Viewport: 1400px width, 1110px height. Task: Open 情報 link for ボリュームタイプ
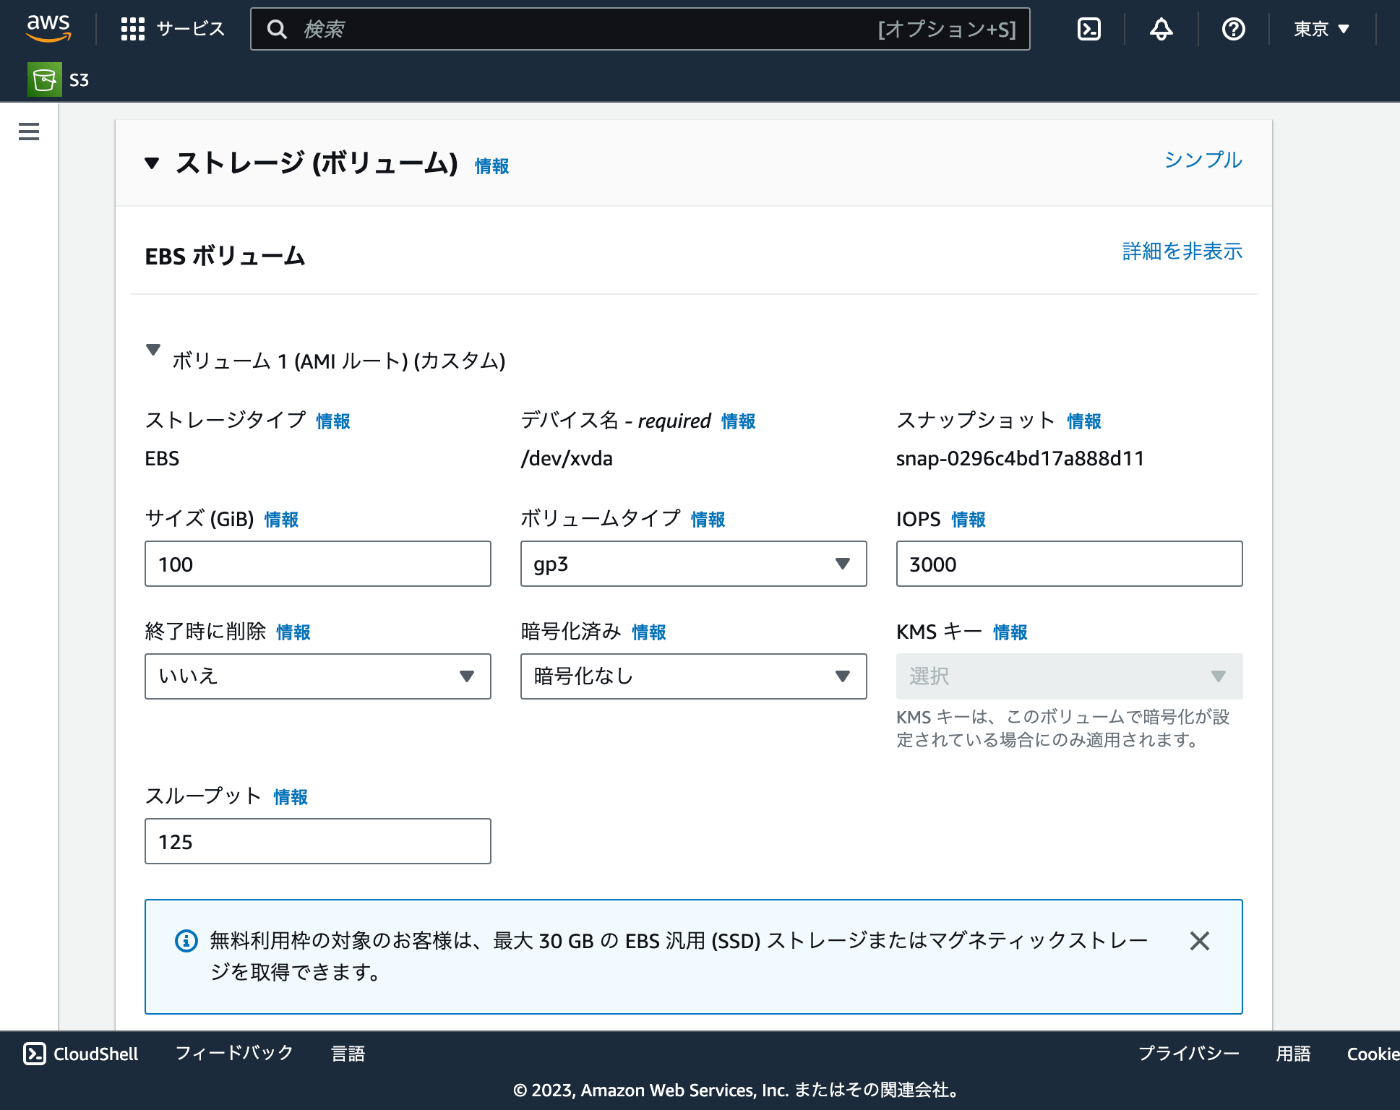[x=708, y=519]
